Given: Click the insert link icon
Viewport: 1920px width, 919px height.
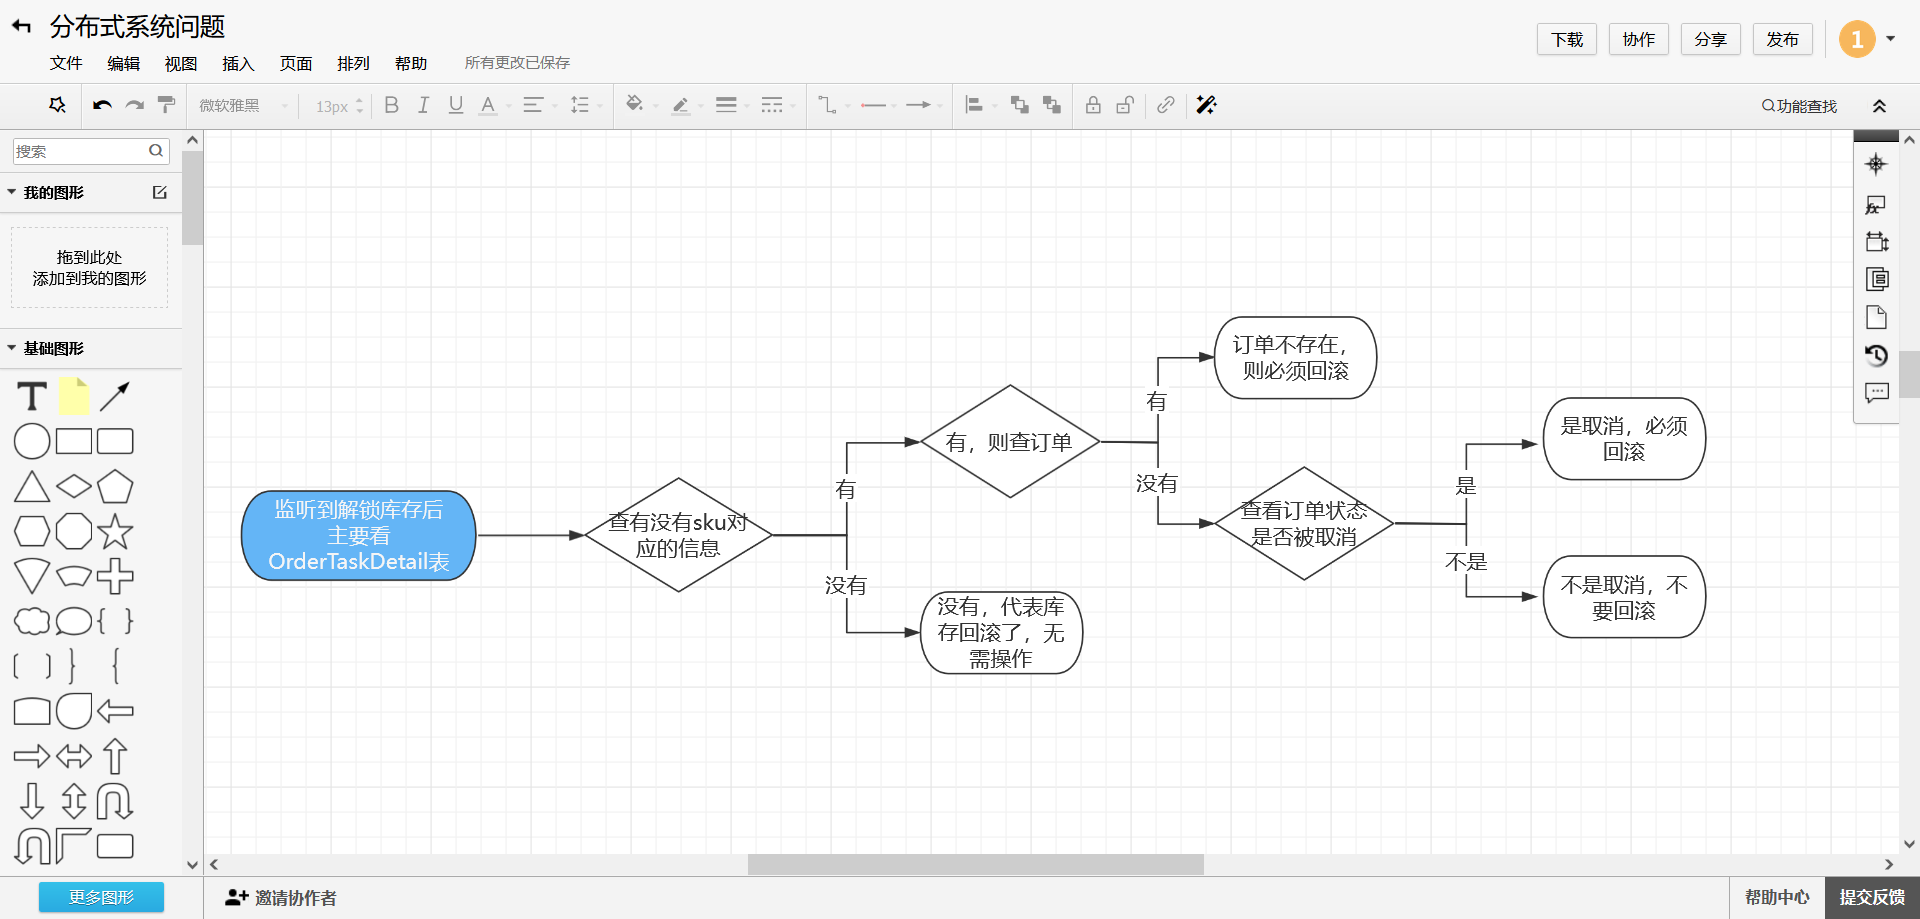Looking at the screenshot, I should pos(1166,105).
